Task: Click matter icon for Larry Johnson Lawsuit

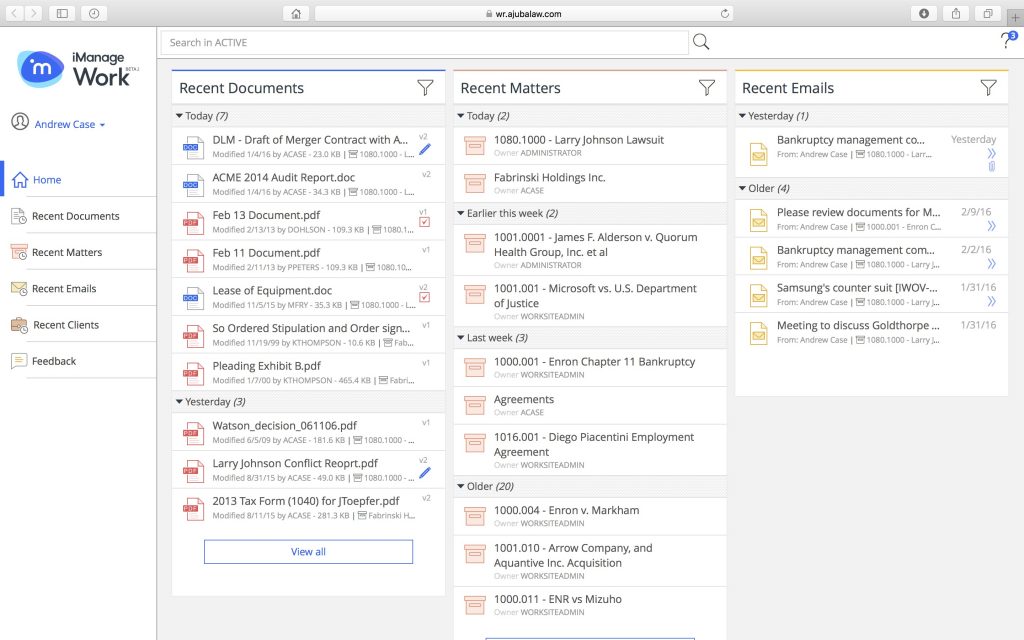Action: (475, 146)
